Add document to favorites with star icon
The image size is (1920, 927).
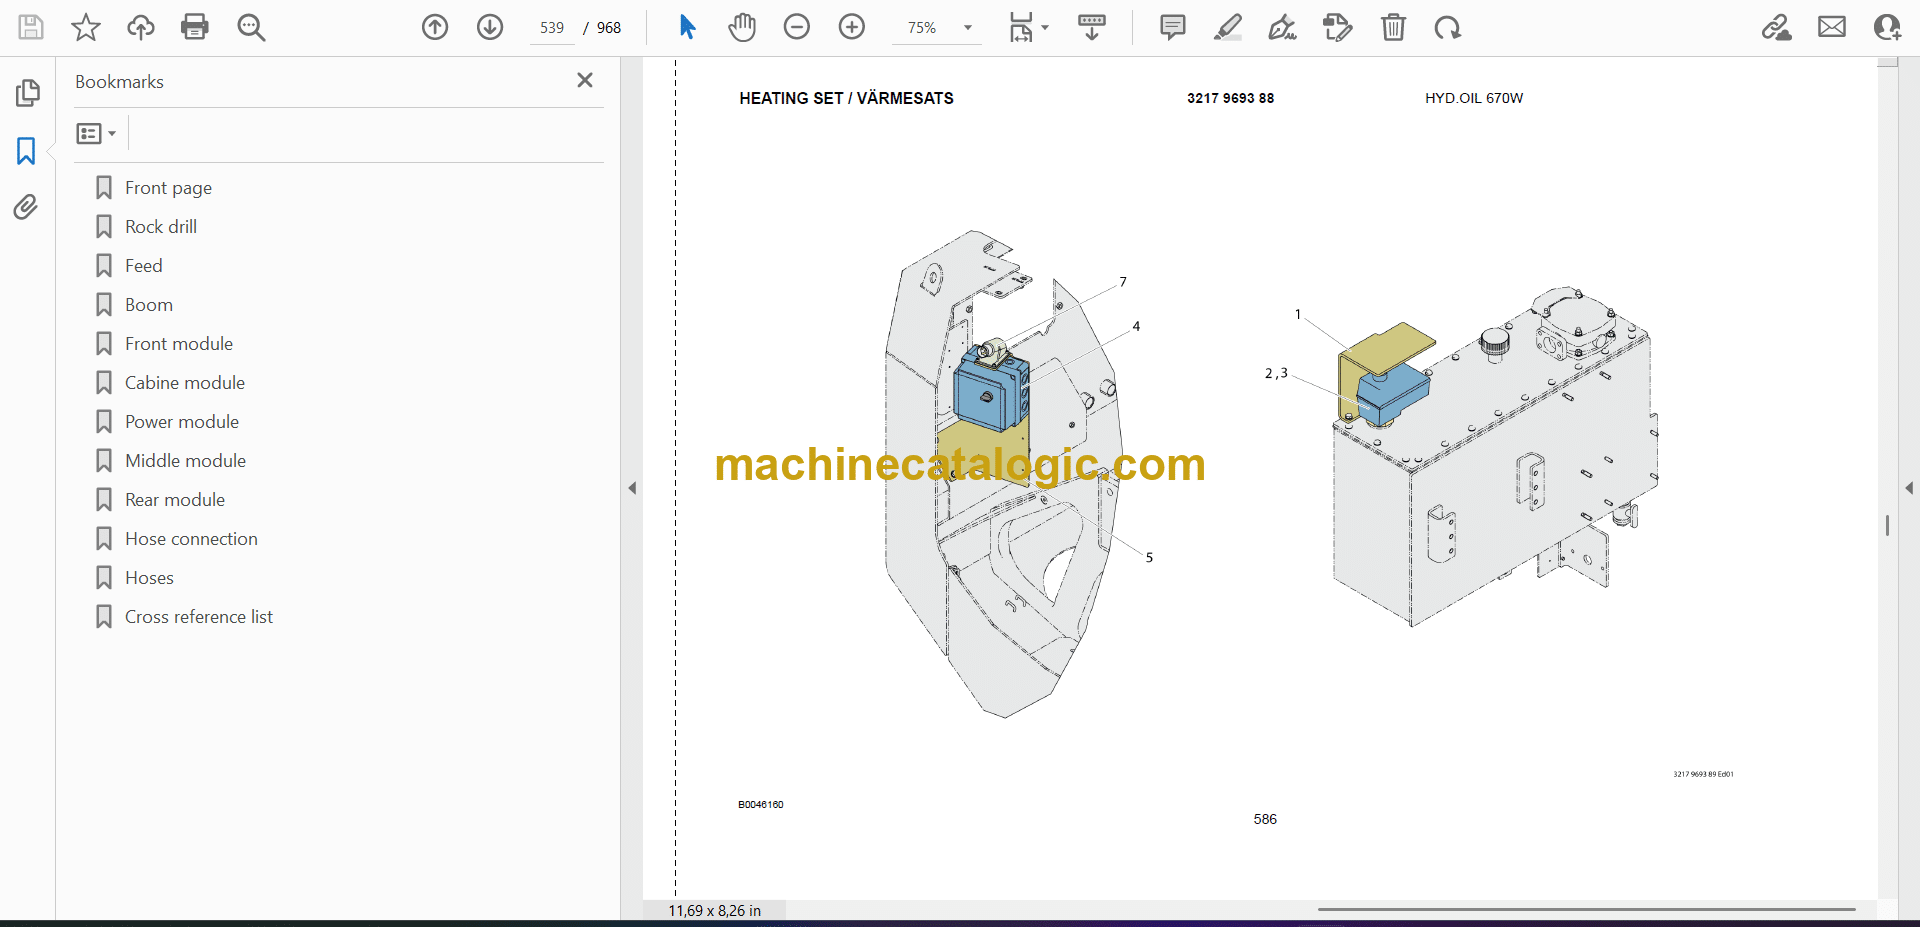86,27
